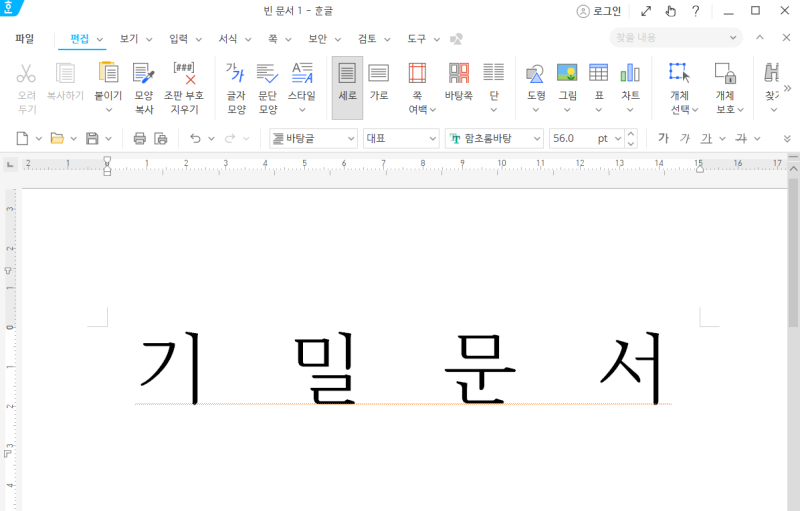The width and height of the screenshot is (800, 511).
Task: Expand the strikethrough style dropdown arrow
Action: 757,138
